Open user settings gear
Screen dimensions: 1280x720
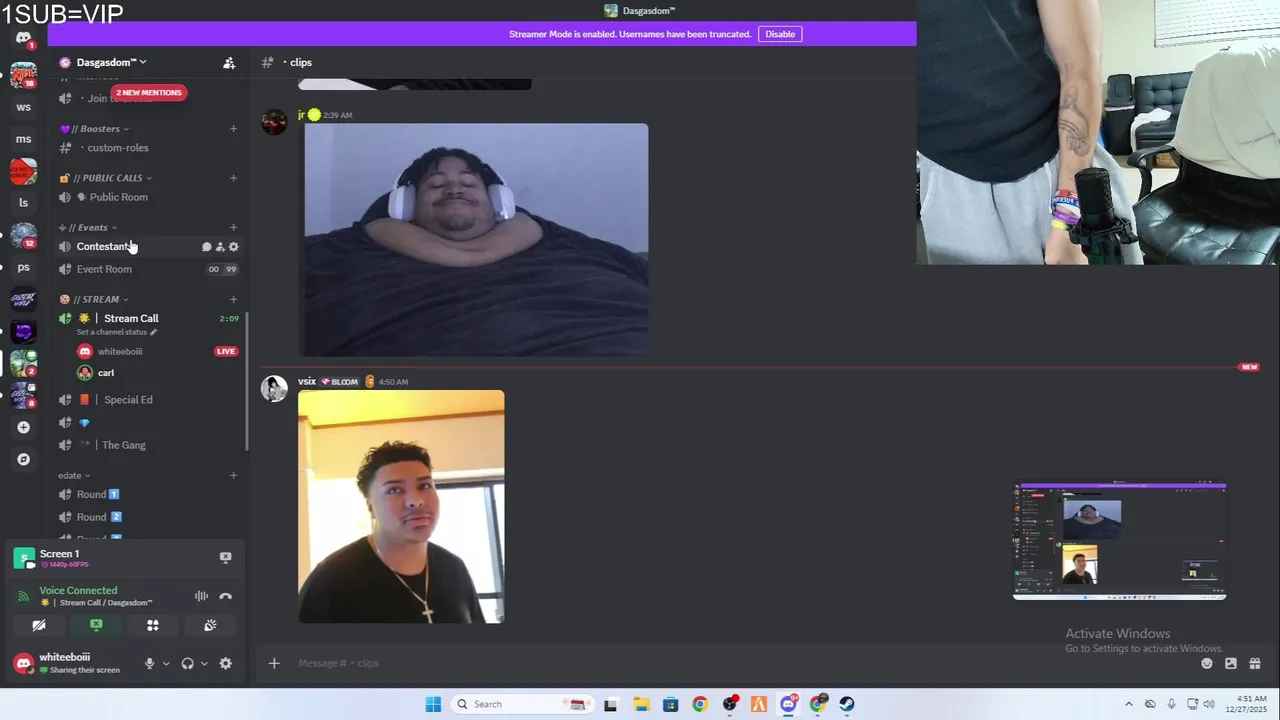[x=225, y=663]
